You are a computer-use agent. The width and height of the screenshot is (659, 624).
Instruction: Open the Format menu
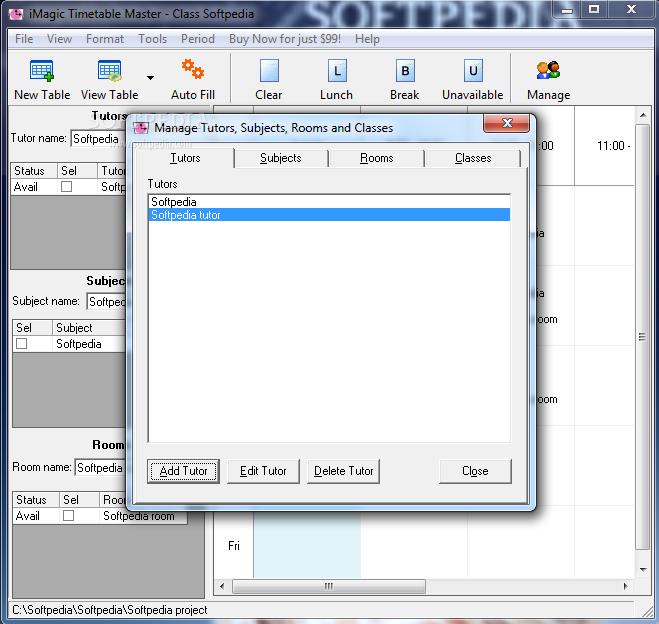click(105, 39)
